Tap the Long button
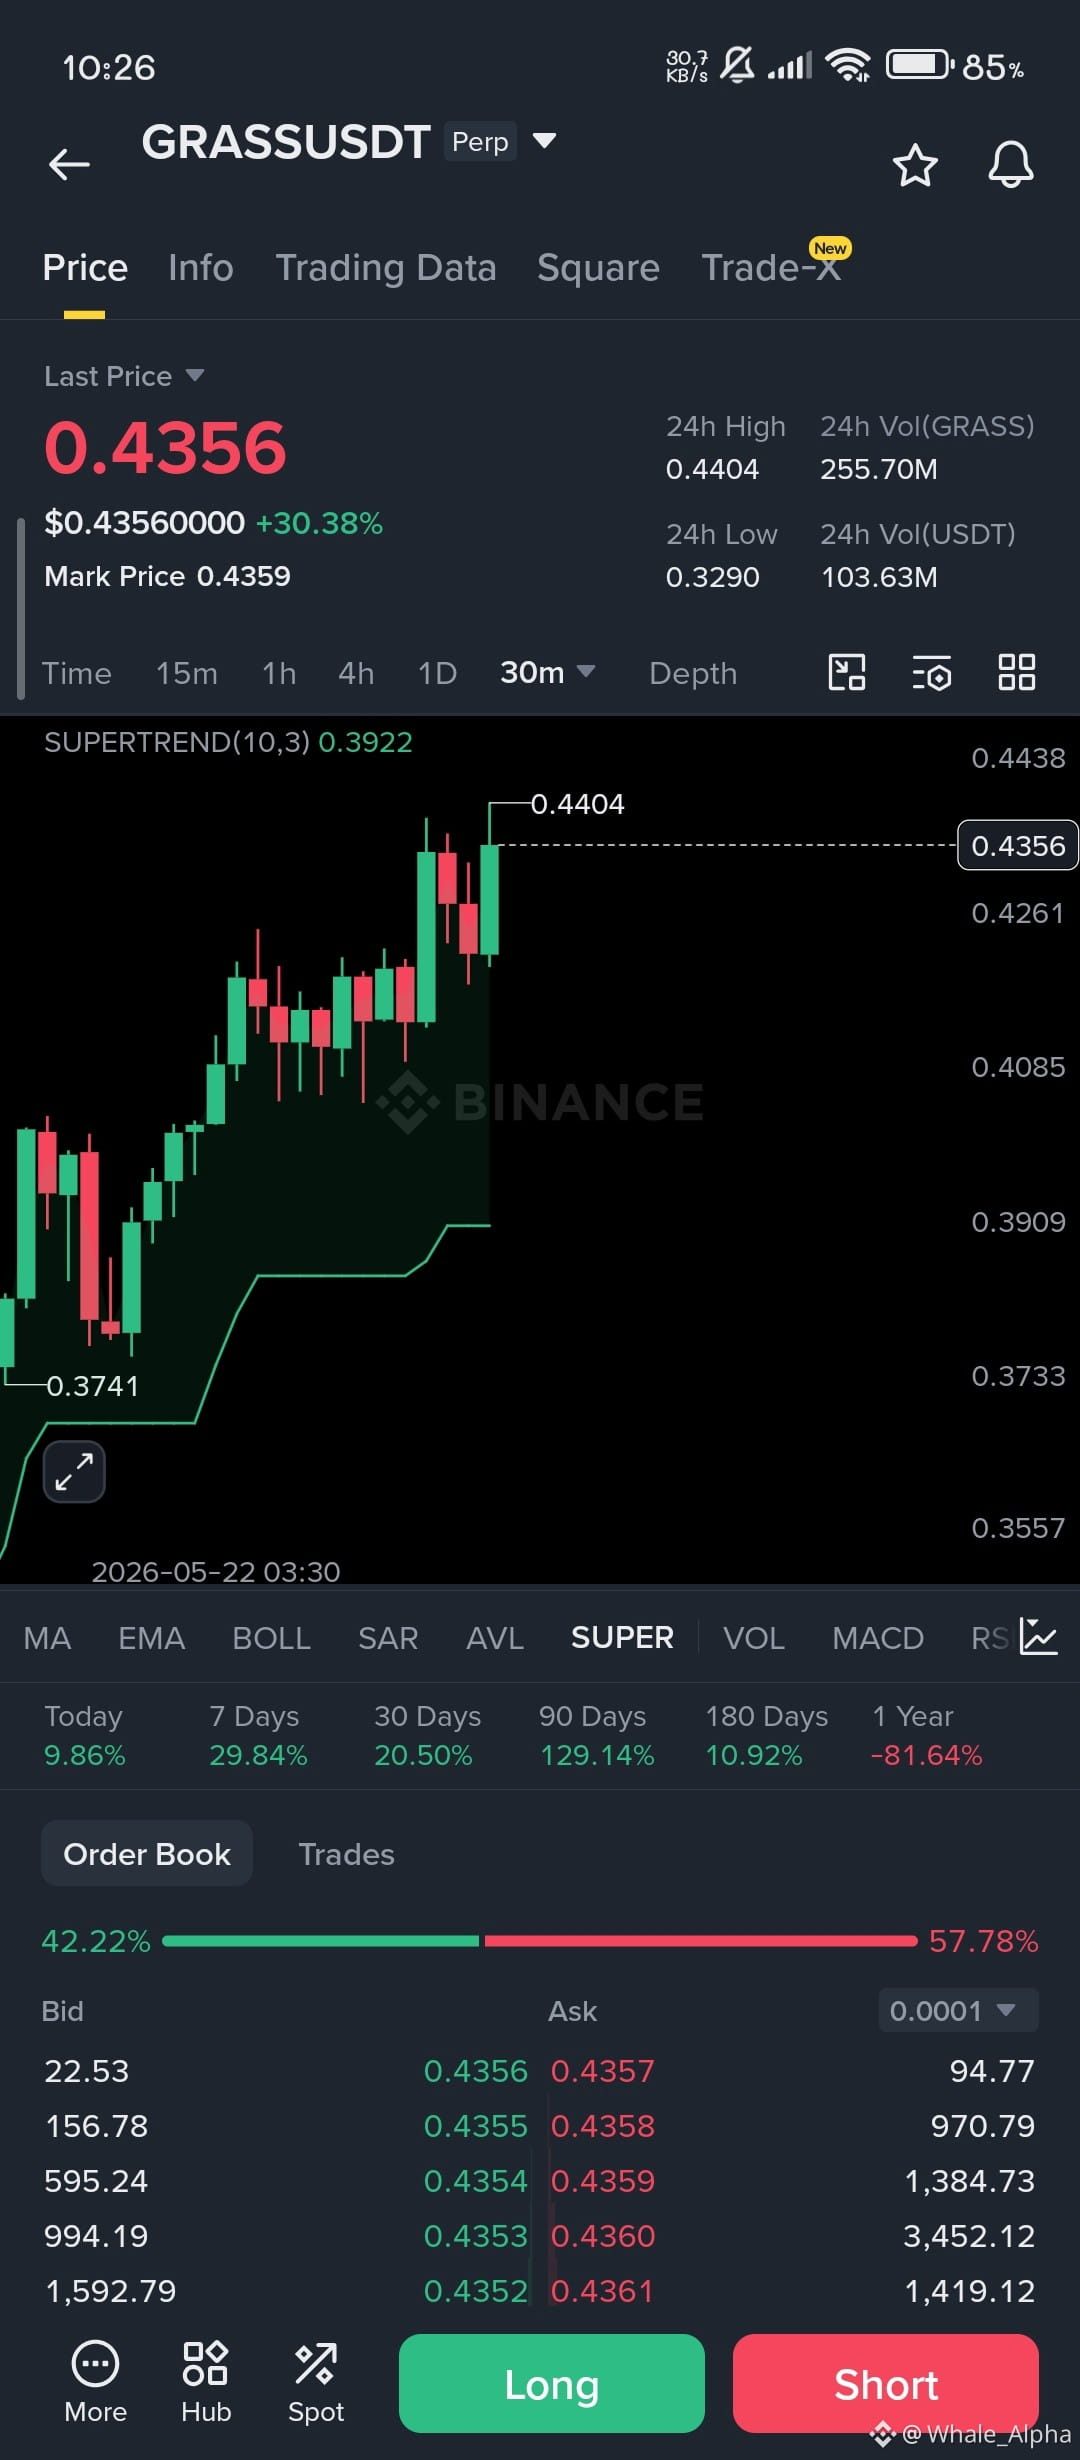 coord(552,2384)
